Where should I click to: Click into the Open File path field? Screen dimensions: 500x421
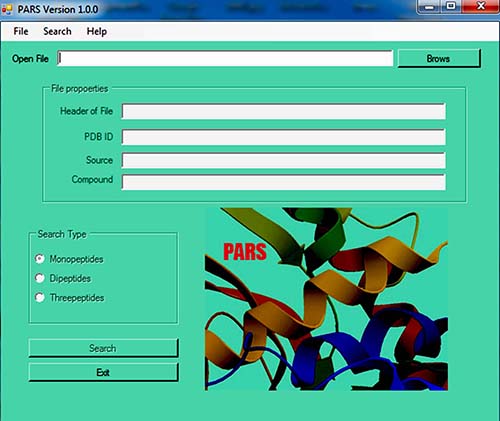click(x=225, y=58)
